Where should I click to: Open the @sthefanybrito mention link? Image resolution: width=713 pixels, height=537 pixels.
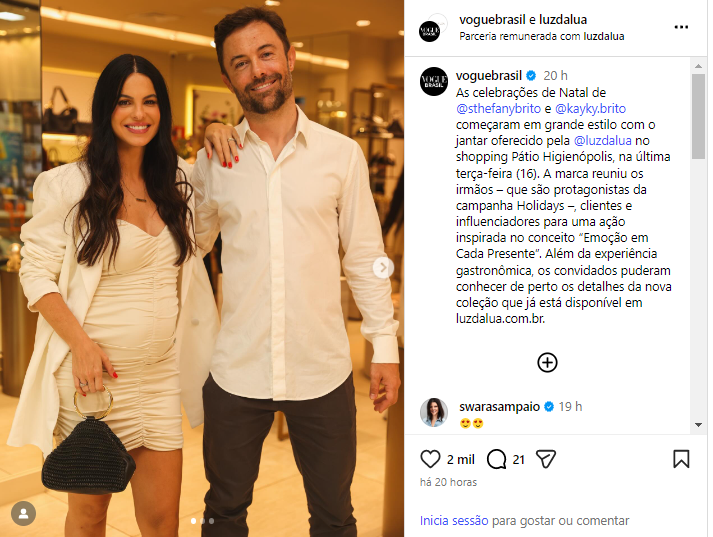(x=498, y=109)
